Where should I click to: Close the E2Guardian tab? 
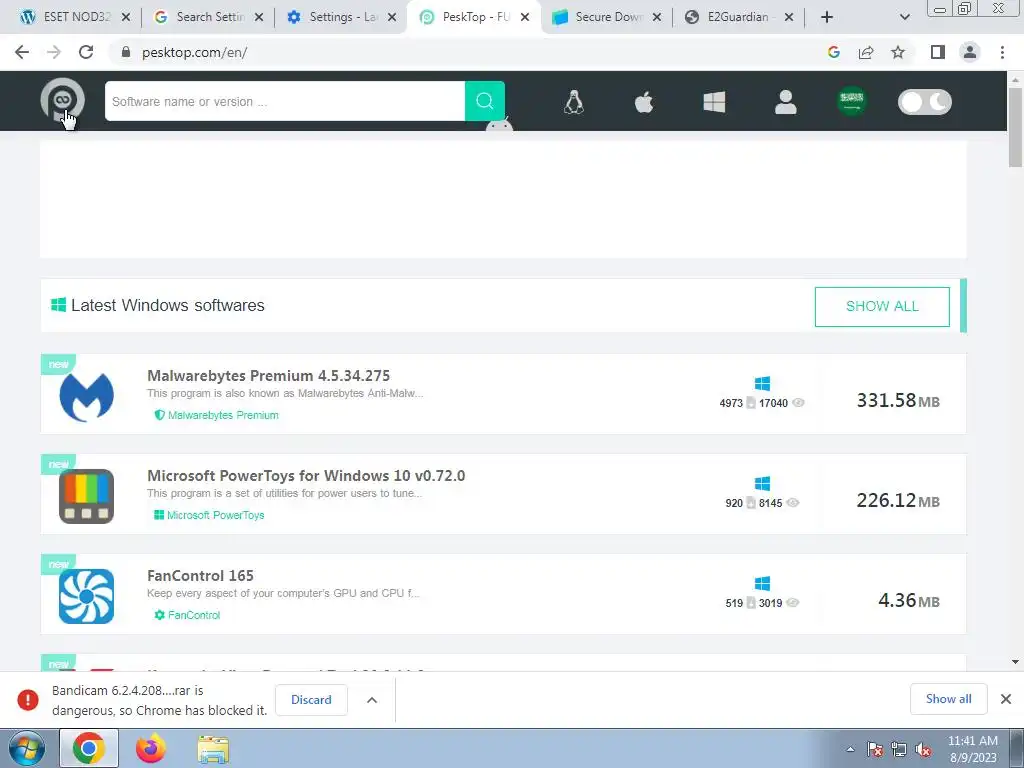tap(789, 18)
